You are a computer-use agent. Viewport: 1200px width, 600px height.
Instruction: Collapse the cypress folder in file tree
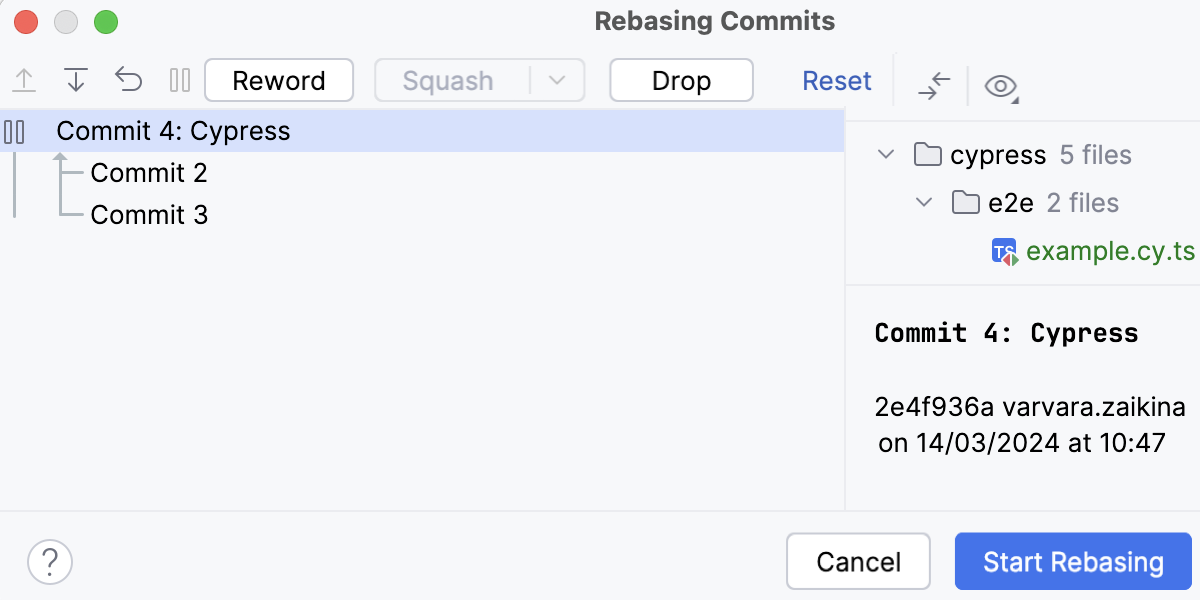(884, 154)
